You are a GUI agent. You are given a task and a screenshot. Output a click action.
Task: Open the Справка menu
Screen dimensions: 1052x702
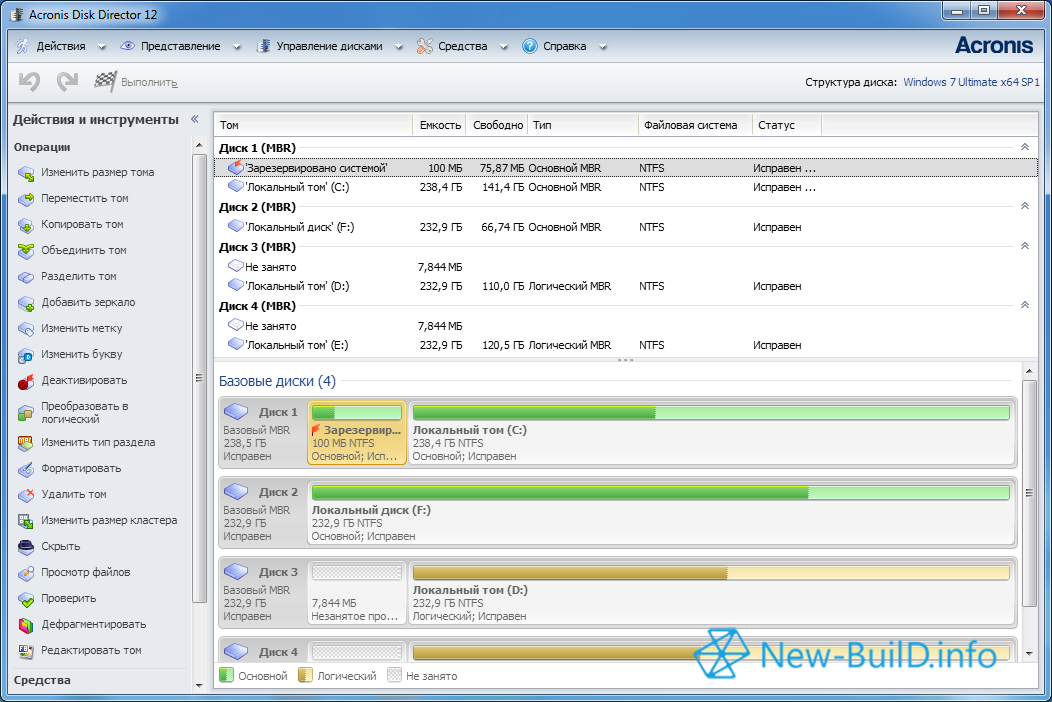pos(564,46)
